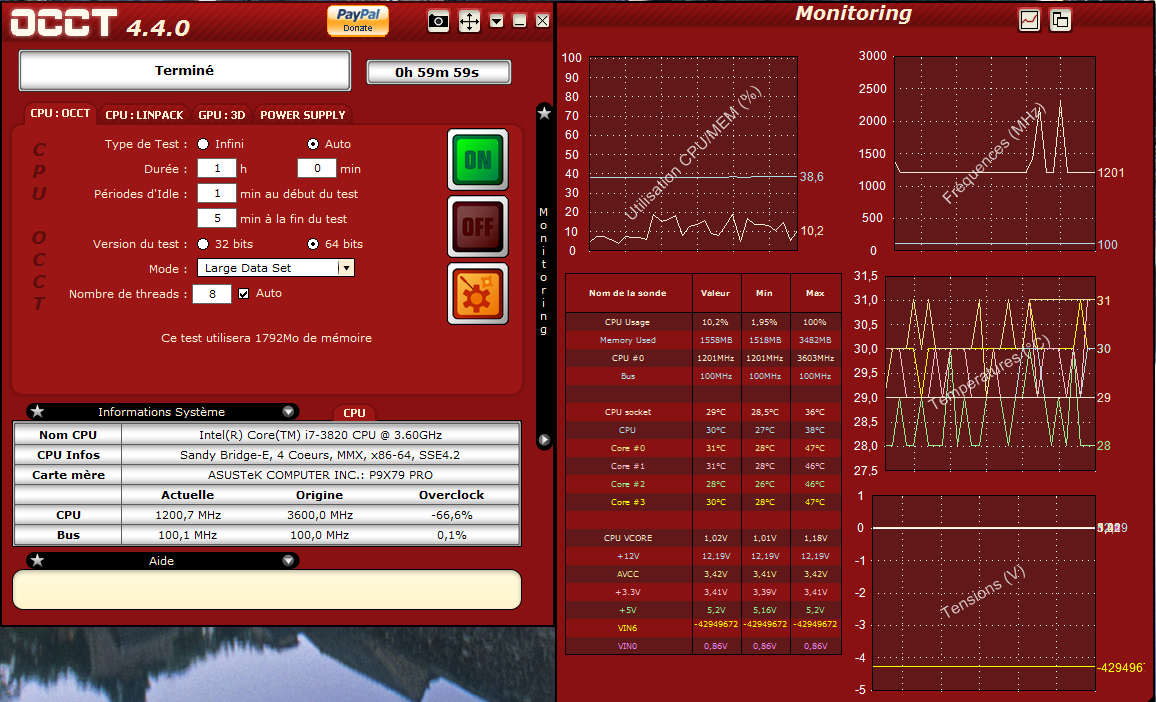Viewport: 1156px width, 702px height.
Task: Click the PayPal Donate button
Action: 358,20
